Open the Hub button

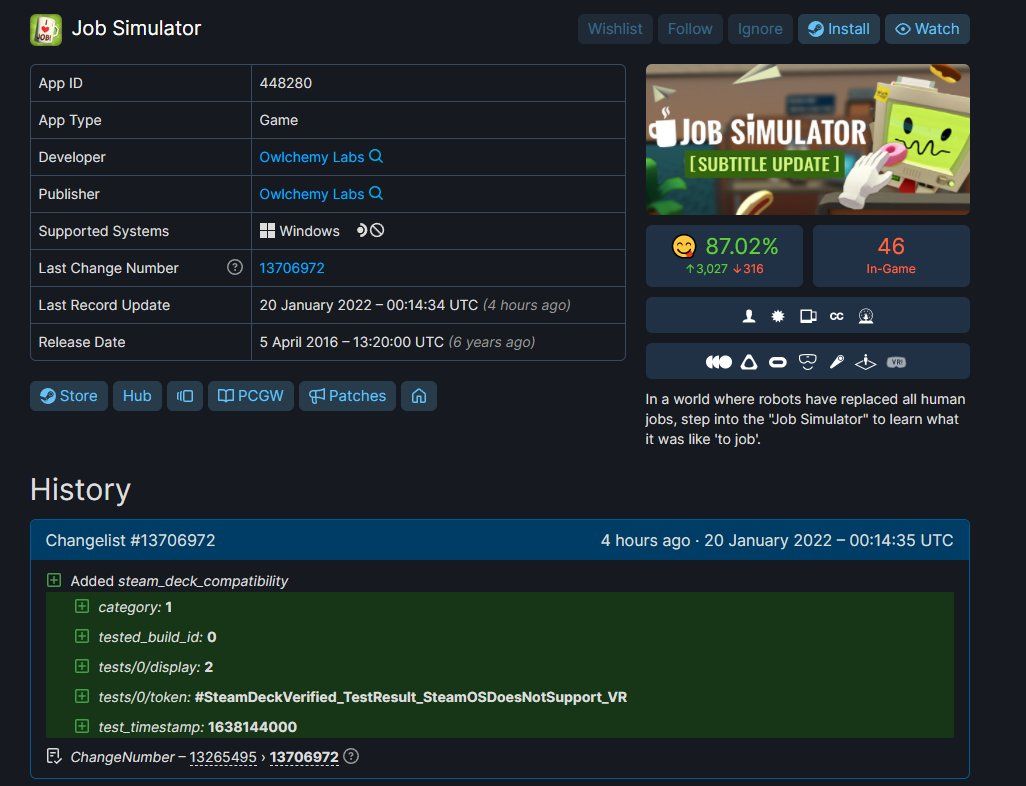137,396
